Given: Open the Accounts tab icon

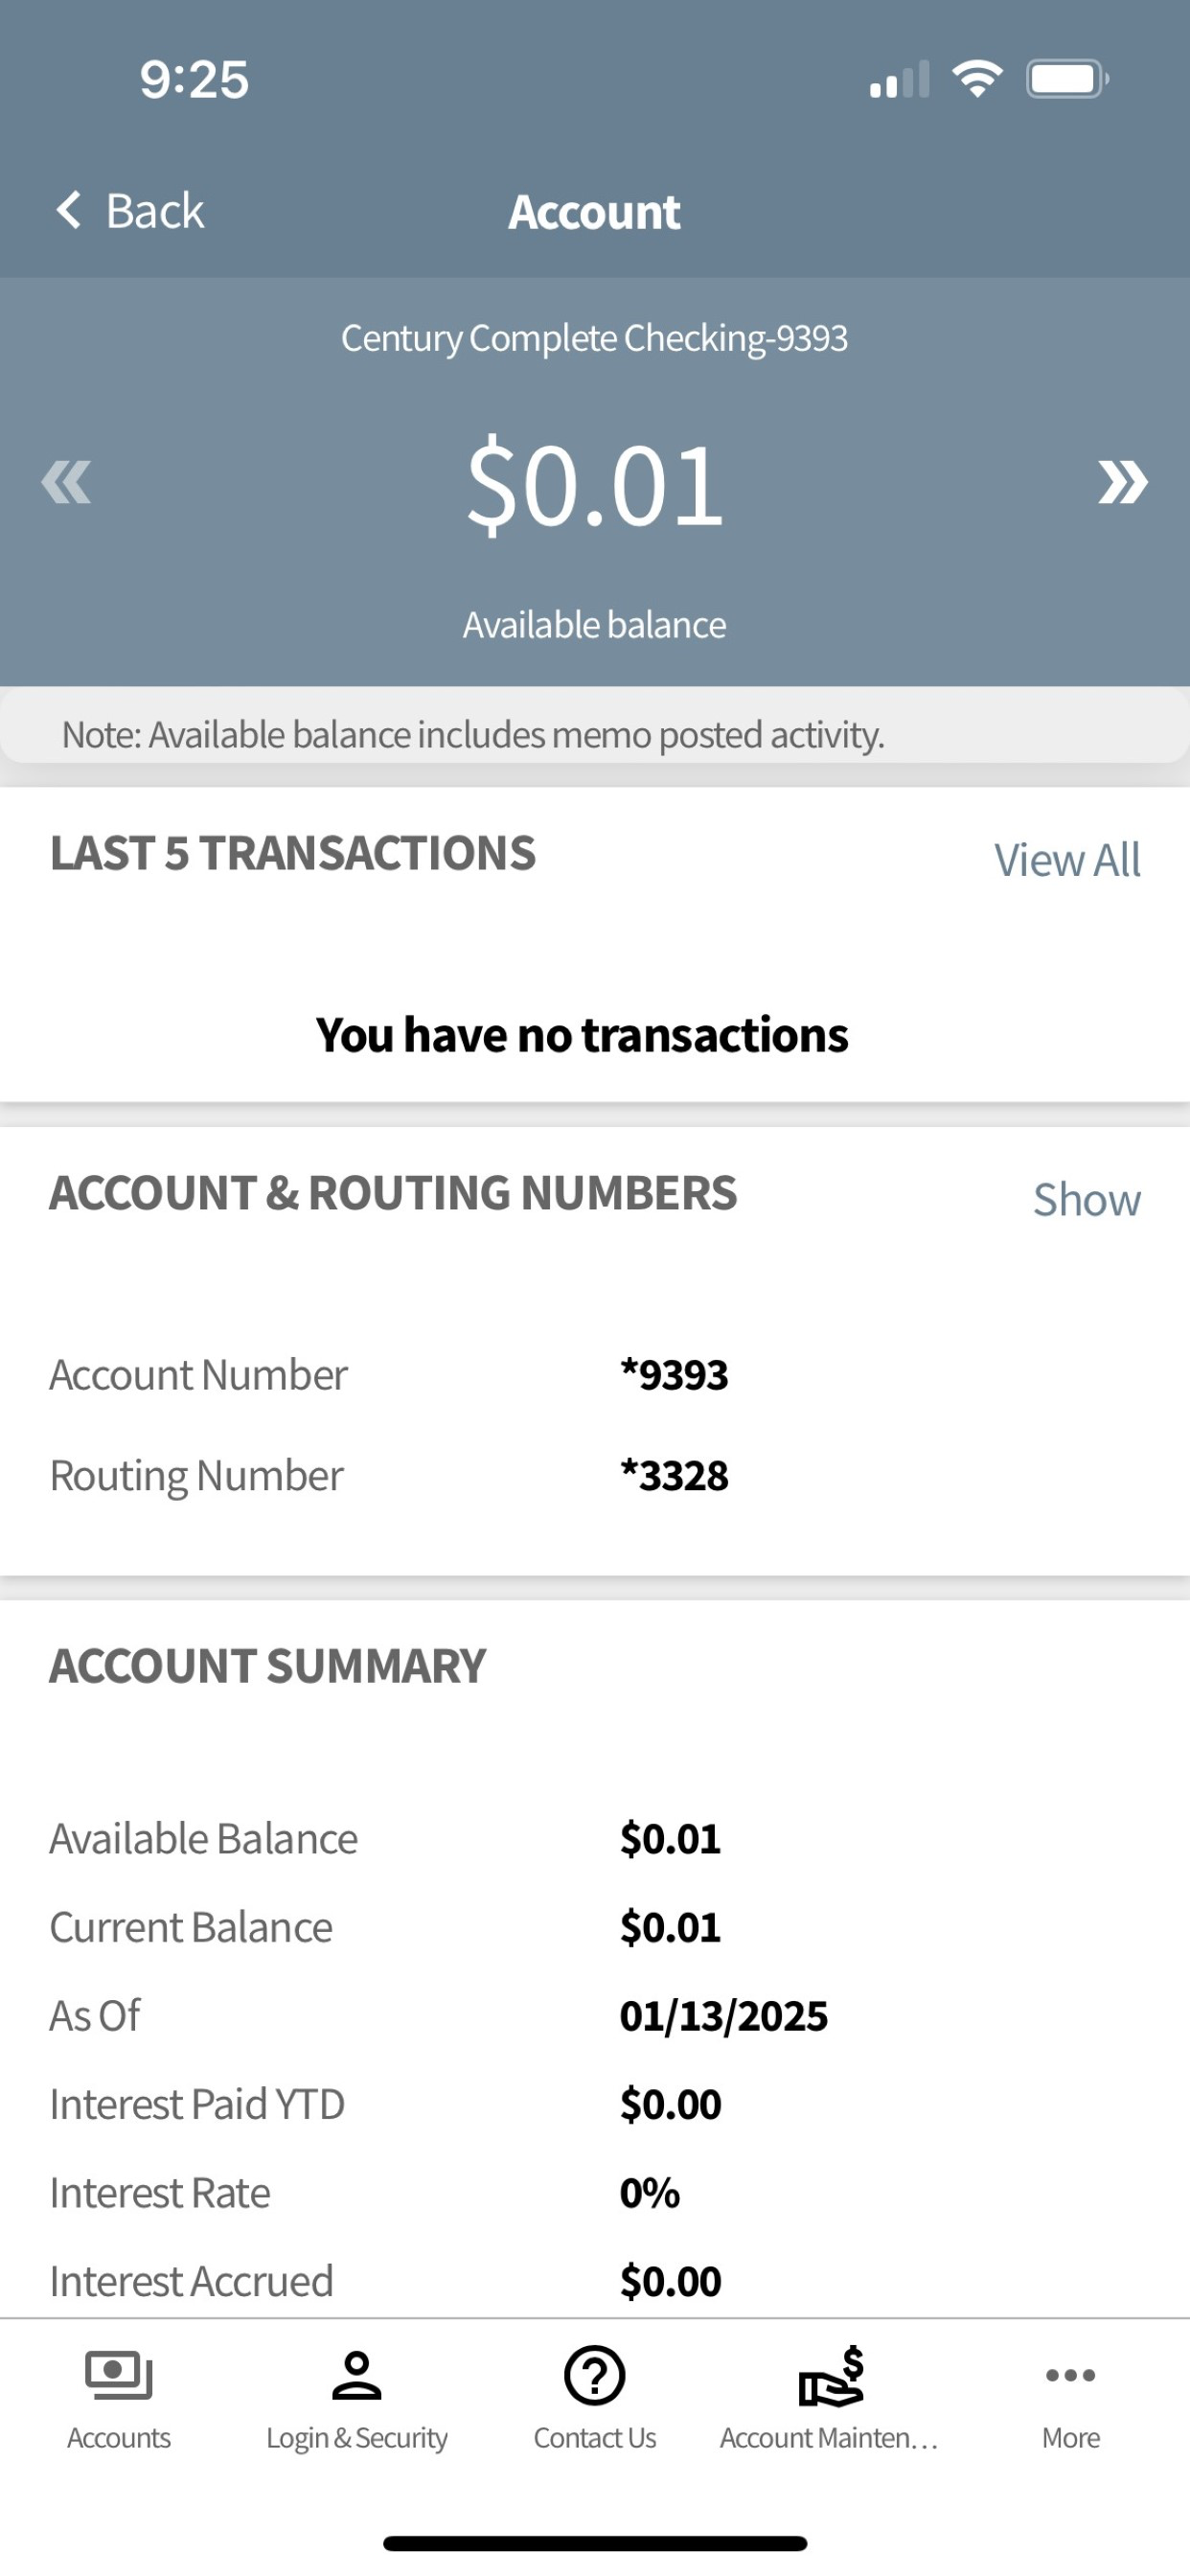Looking at the screenshot, I should click(x=119, y=2375).
